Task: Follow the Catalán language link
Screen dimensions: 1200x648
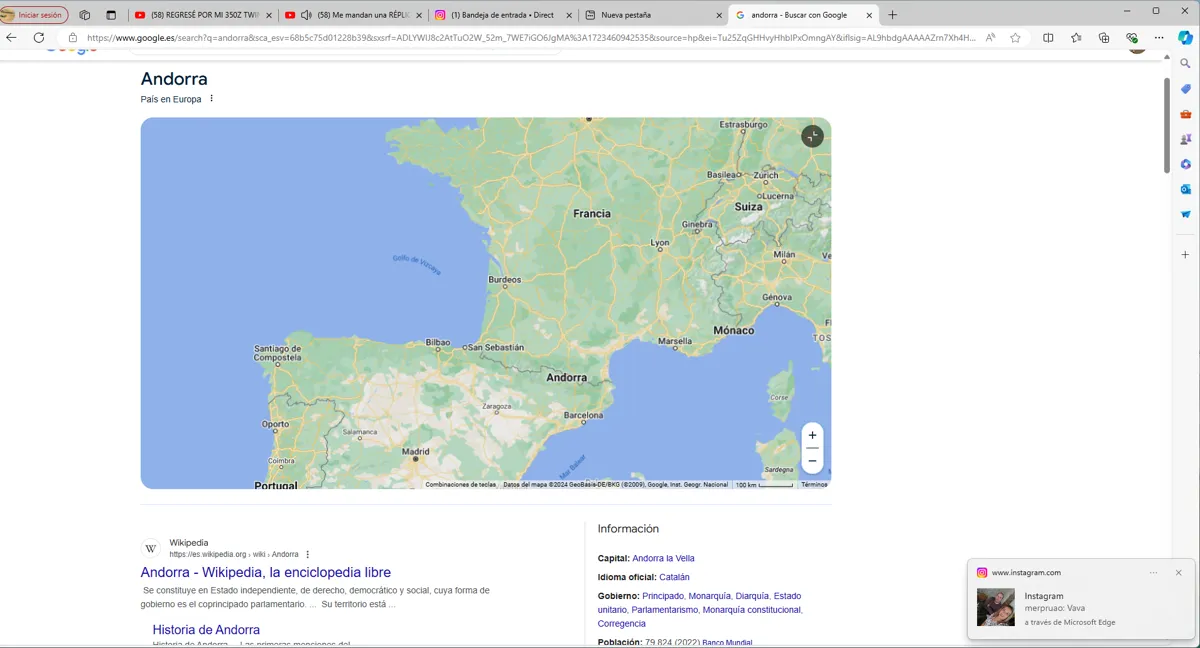Action: click(x=674, y=577)
